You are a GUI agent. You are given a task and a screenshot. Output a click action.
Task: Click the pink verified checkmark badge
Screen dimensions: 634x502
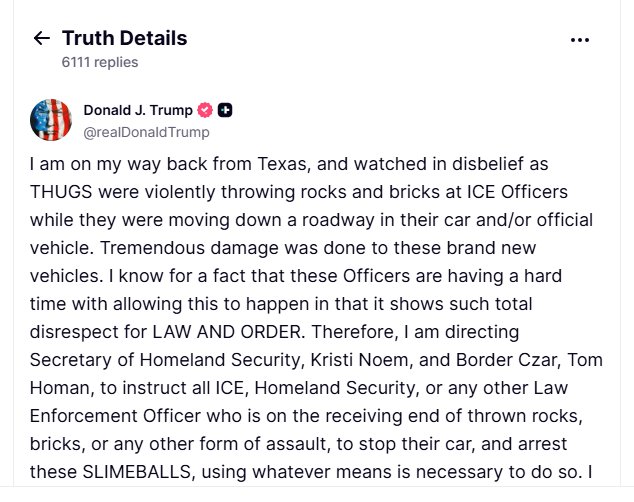[x=205, y=110]
